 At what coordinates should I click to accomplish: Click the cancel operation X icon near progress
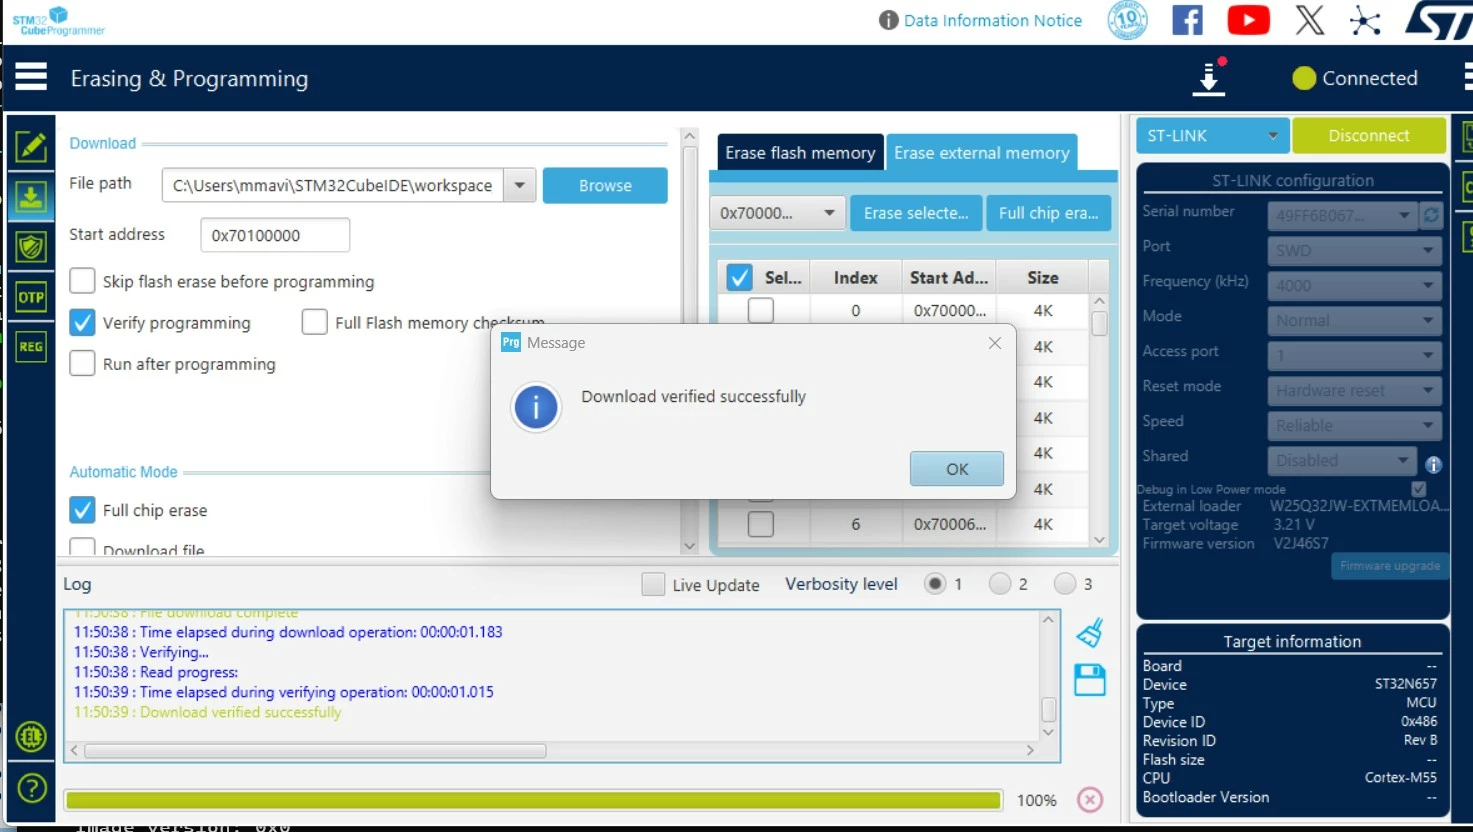(x=1090, y=799)
